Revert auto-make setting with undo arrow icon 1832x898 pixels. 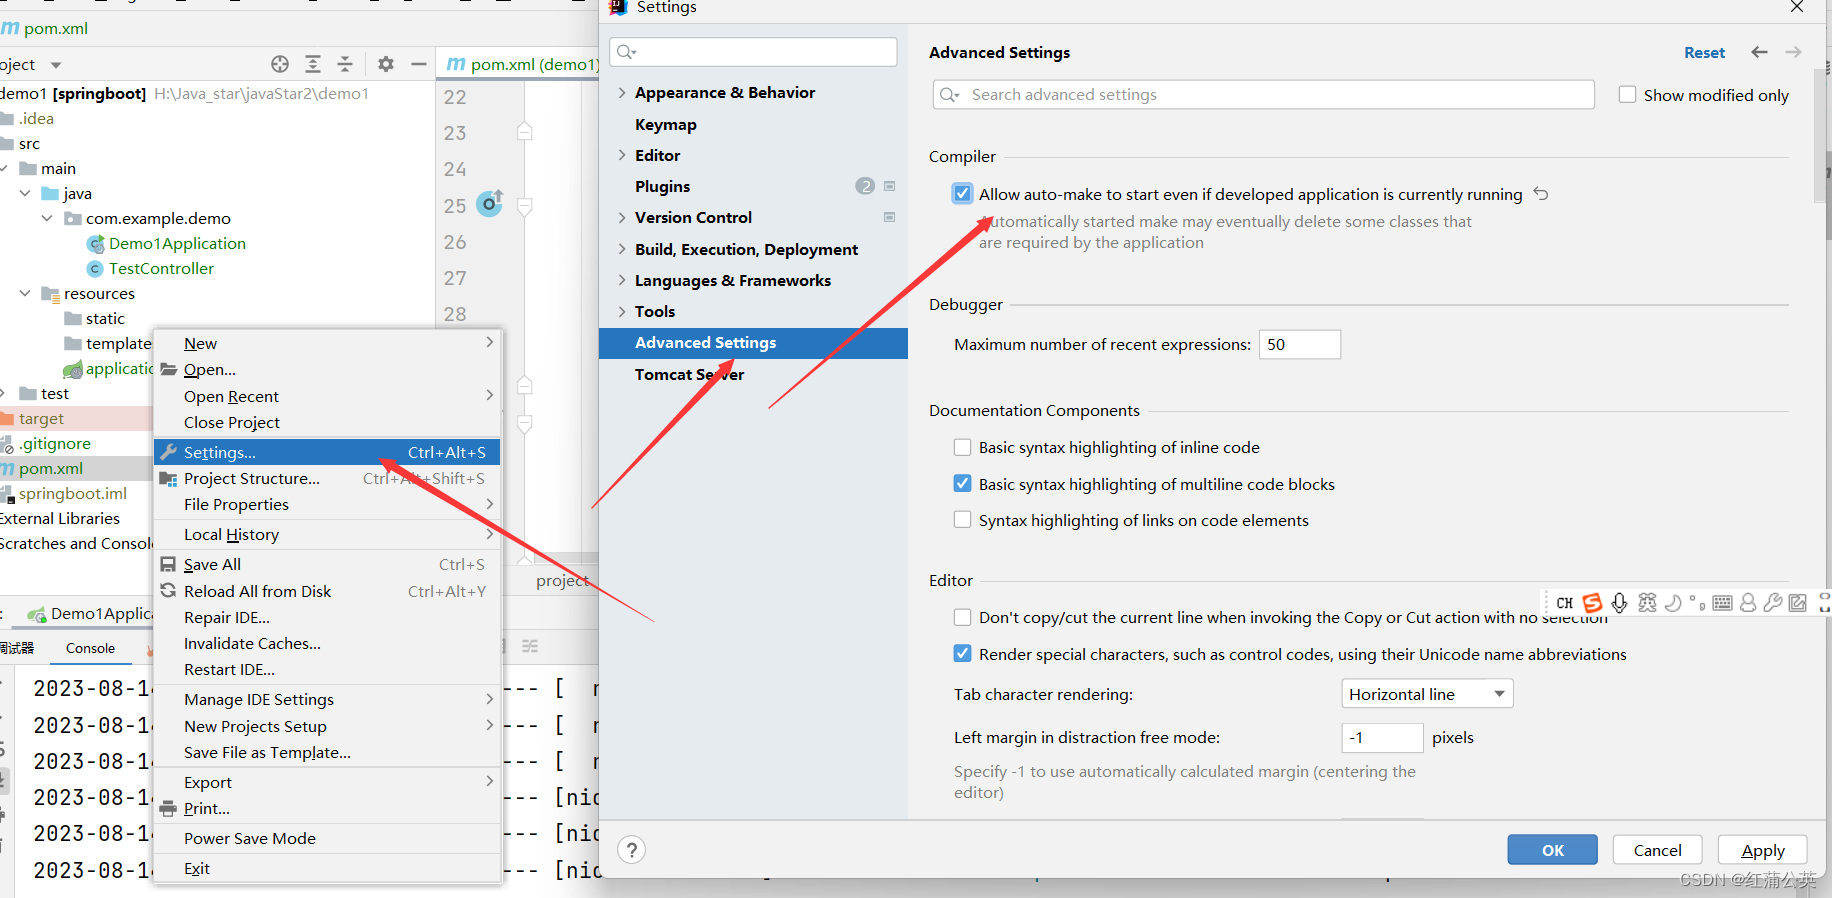coord(1541,194)
